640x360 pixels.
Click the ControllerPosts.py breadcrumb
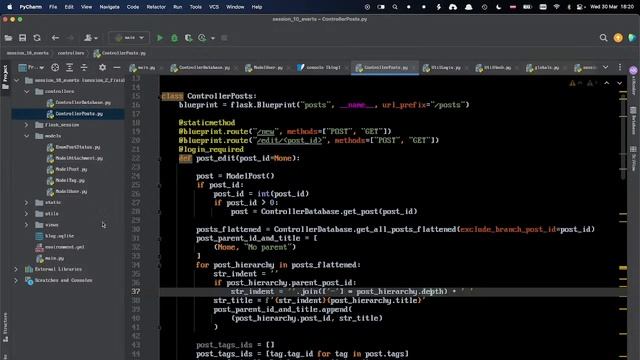coord(120,53)
